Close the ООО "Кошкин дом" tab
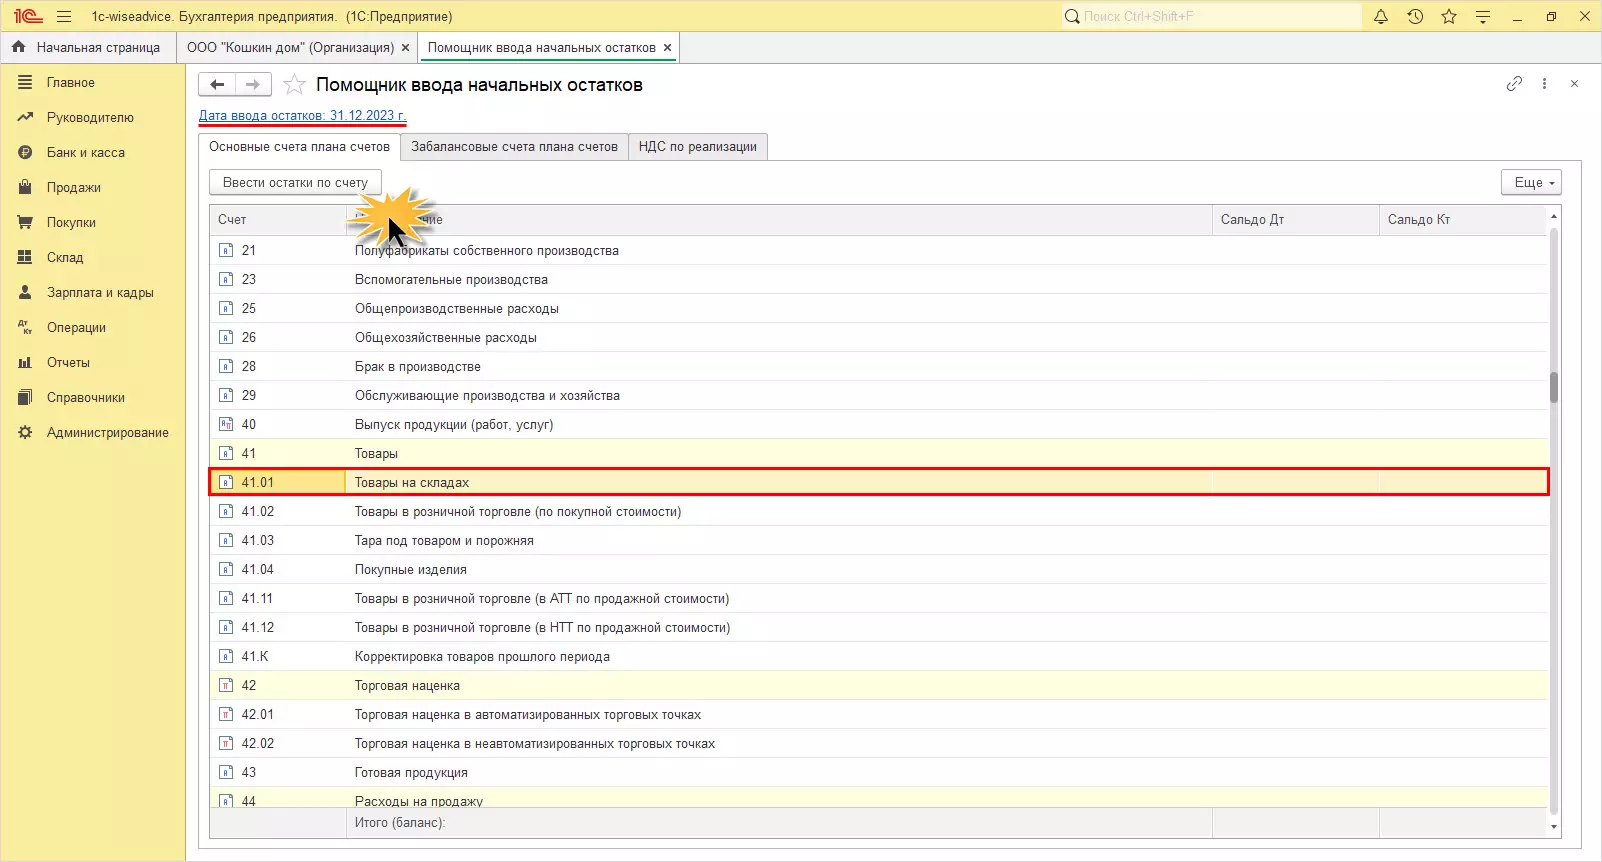This screenshot has height=862, width=1602. point(405,48)
